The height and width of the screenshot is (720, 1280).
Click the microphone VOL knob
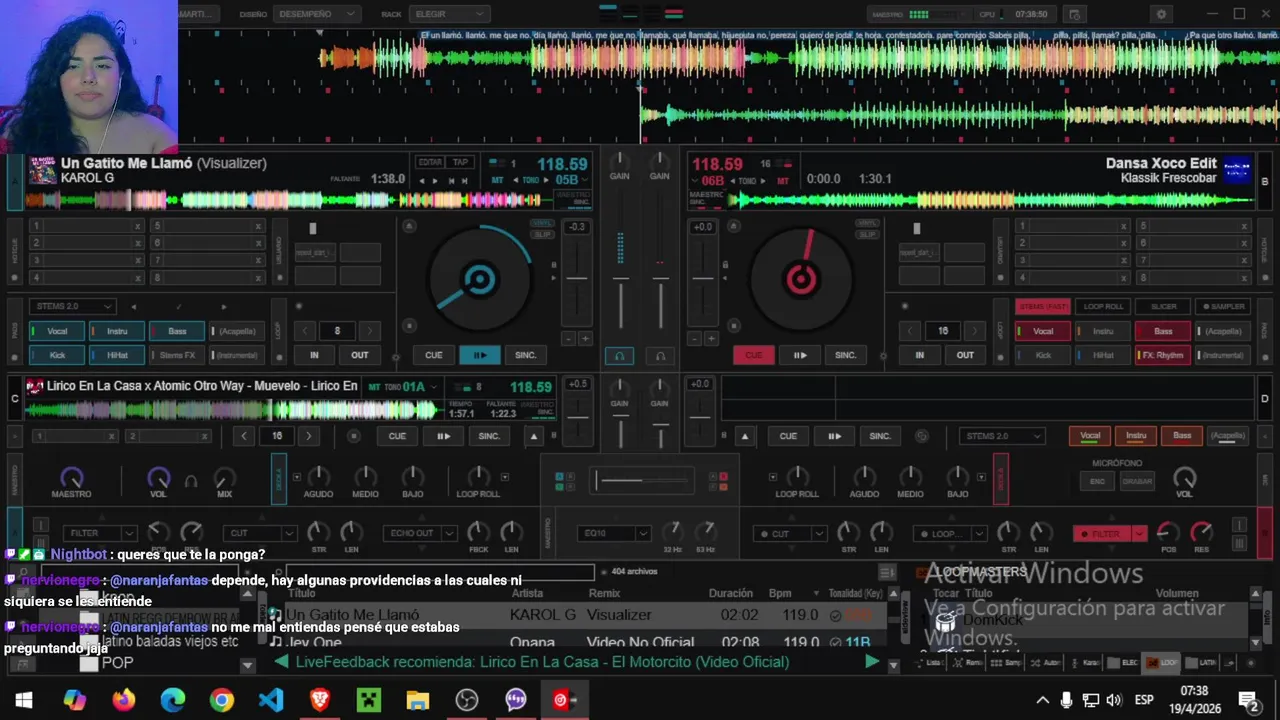(1184, 478)
